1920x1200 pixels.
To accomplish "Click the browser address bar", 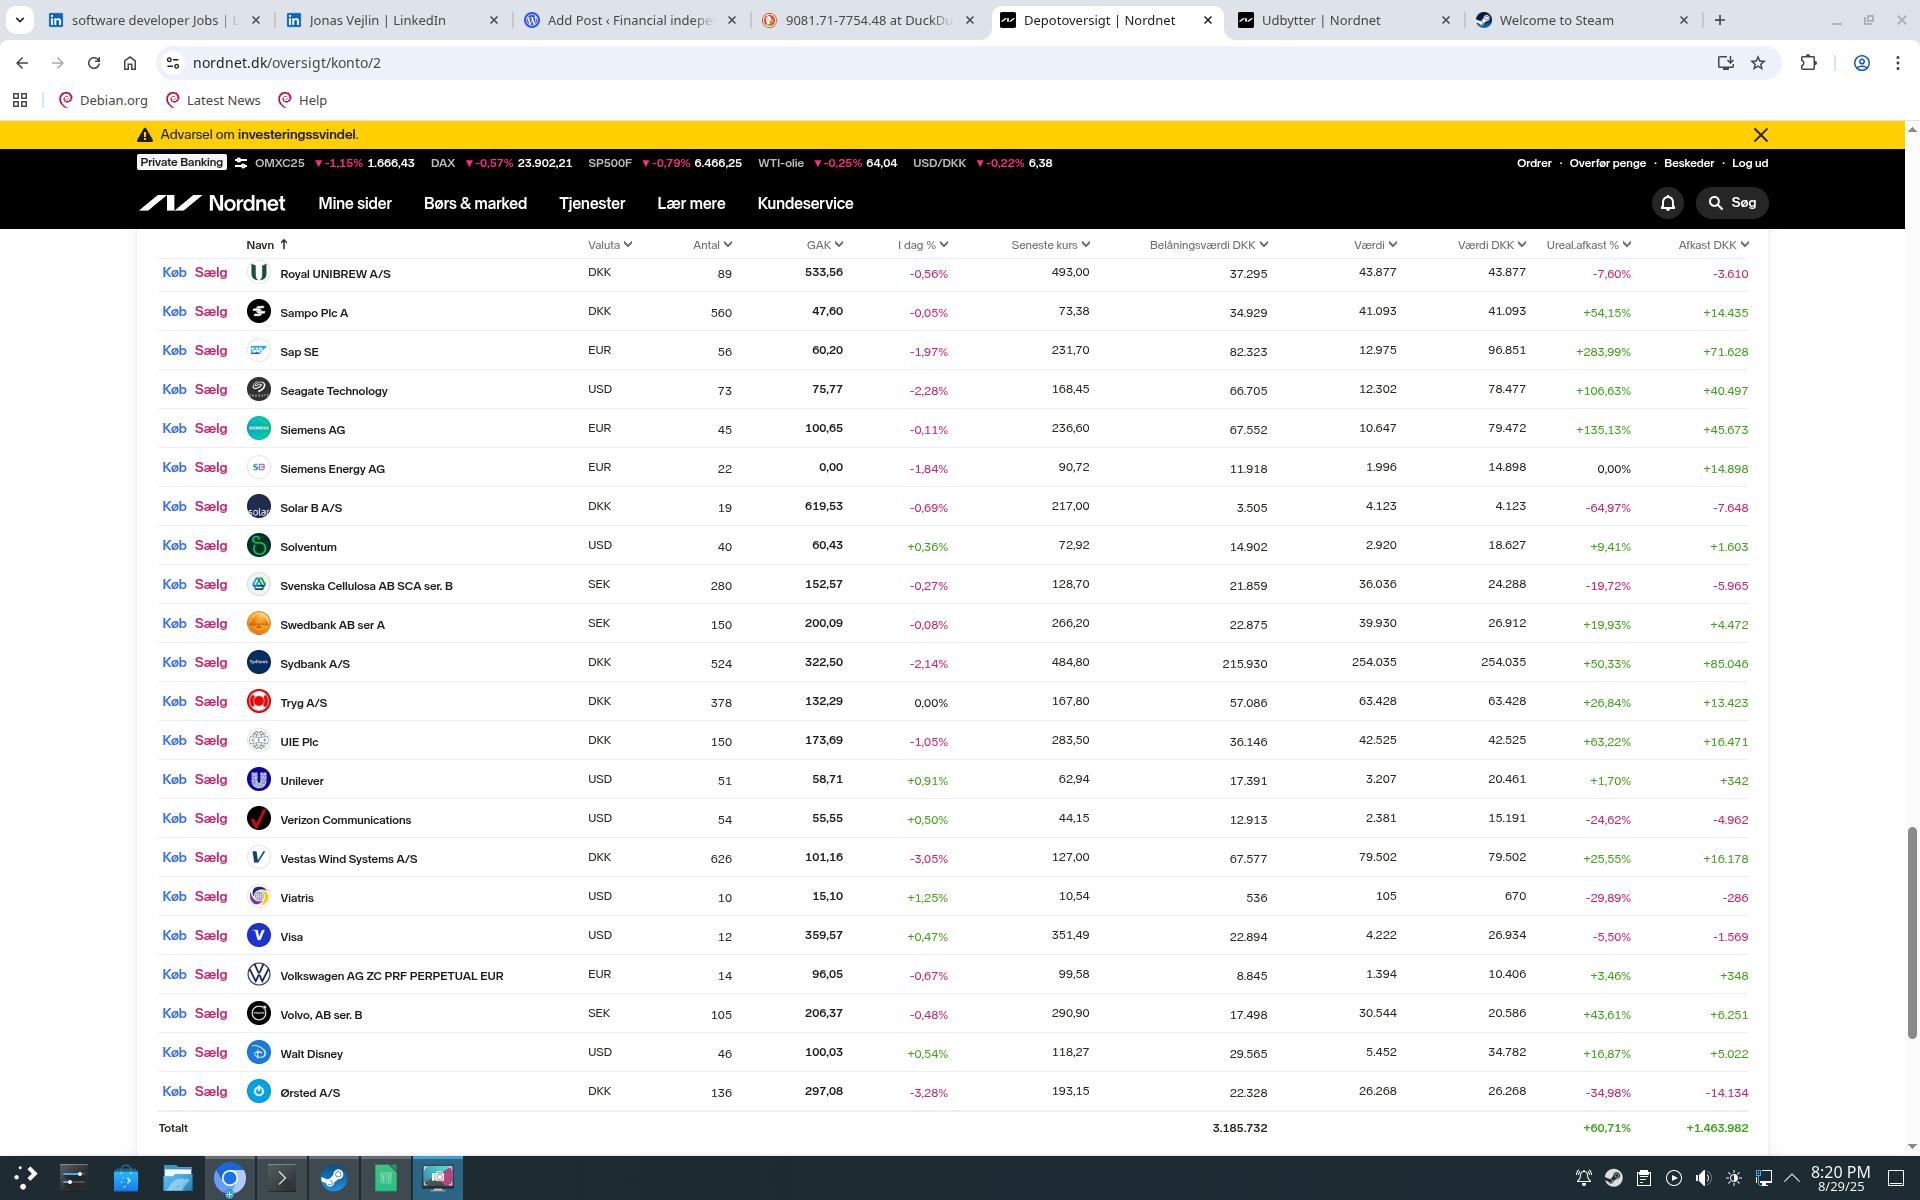I will click(x=940, y=63).
